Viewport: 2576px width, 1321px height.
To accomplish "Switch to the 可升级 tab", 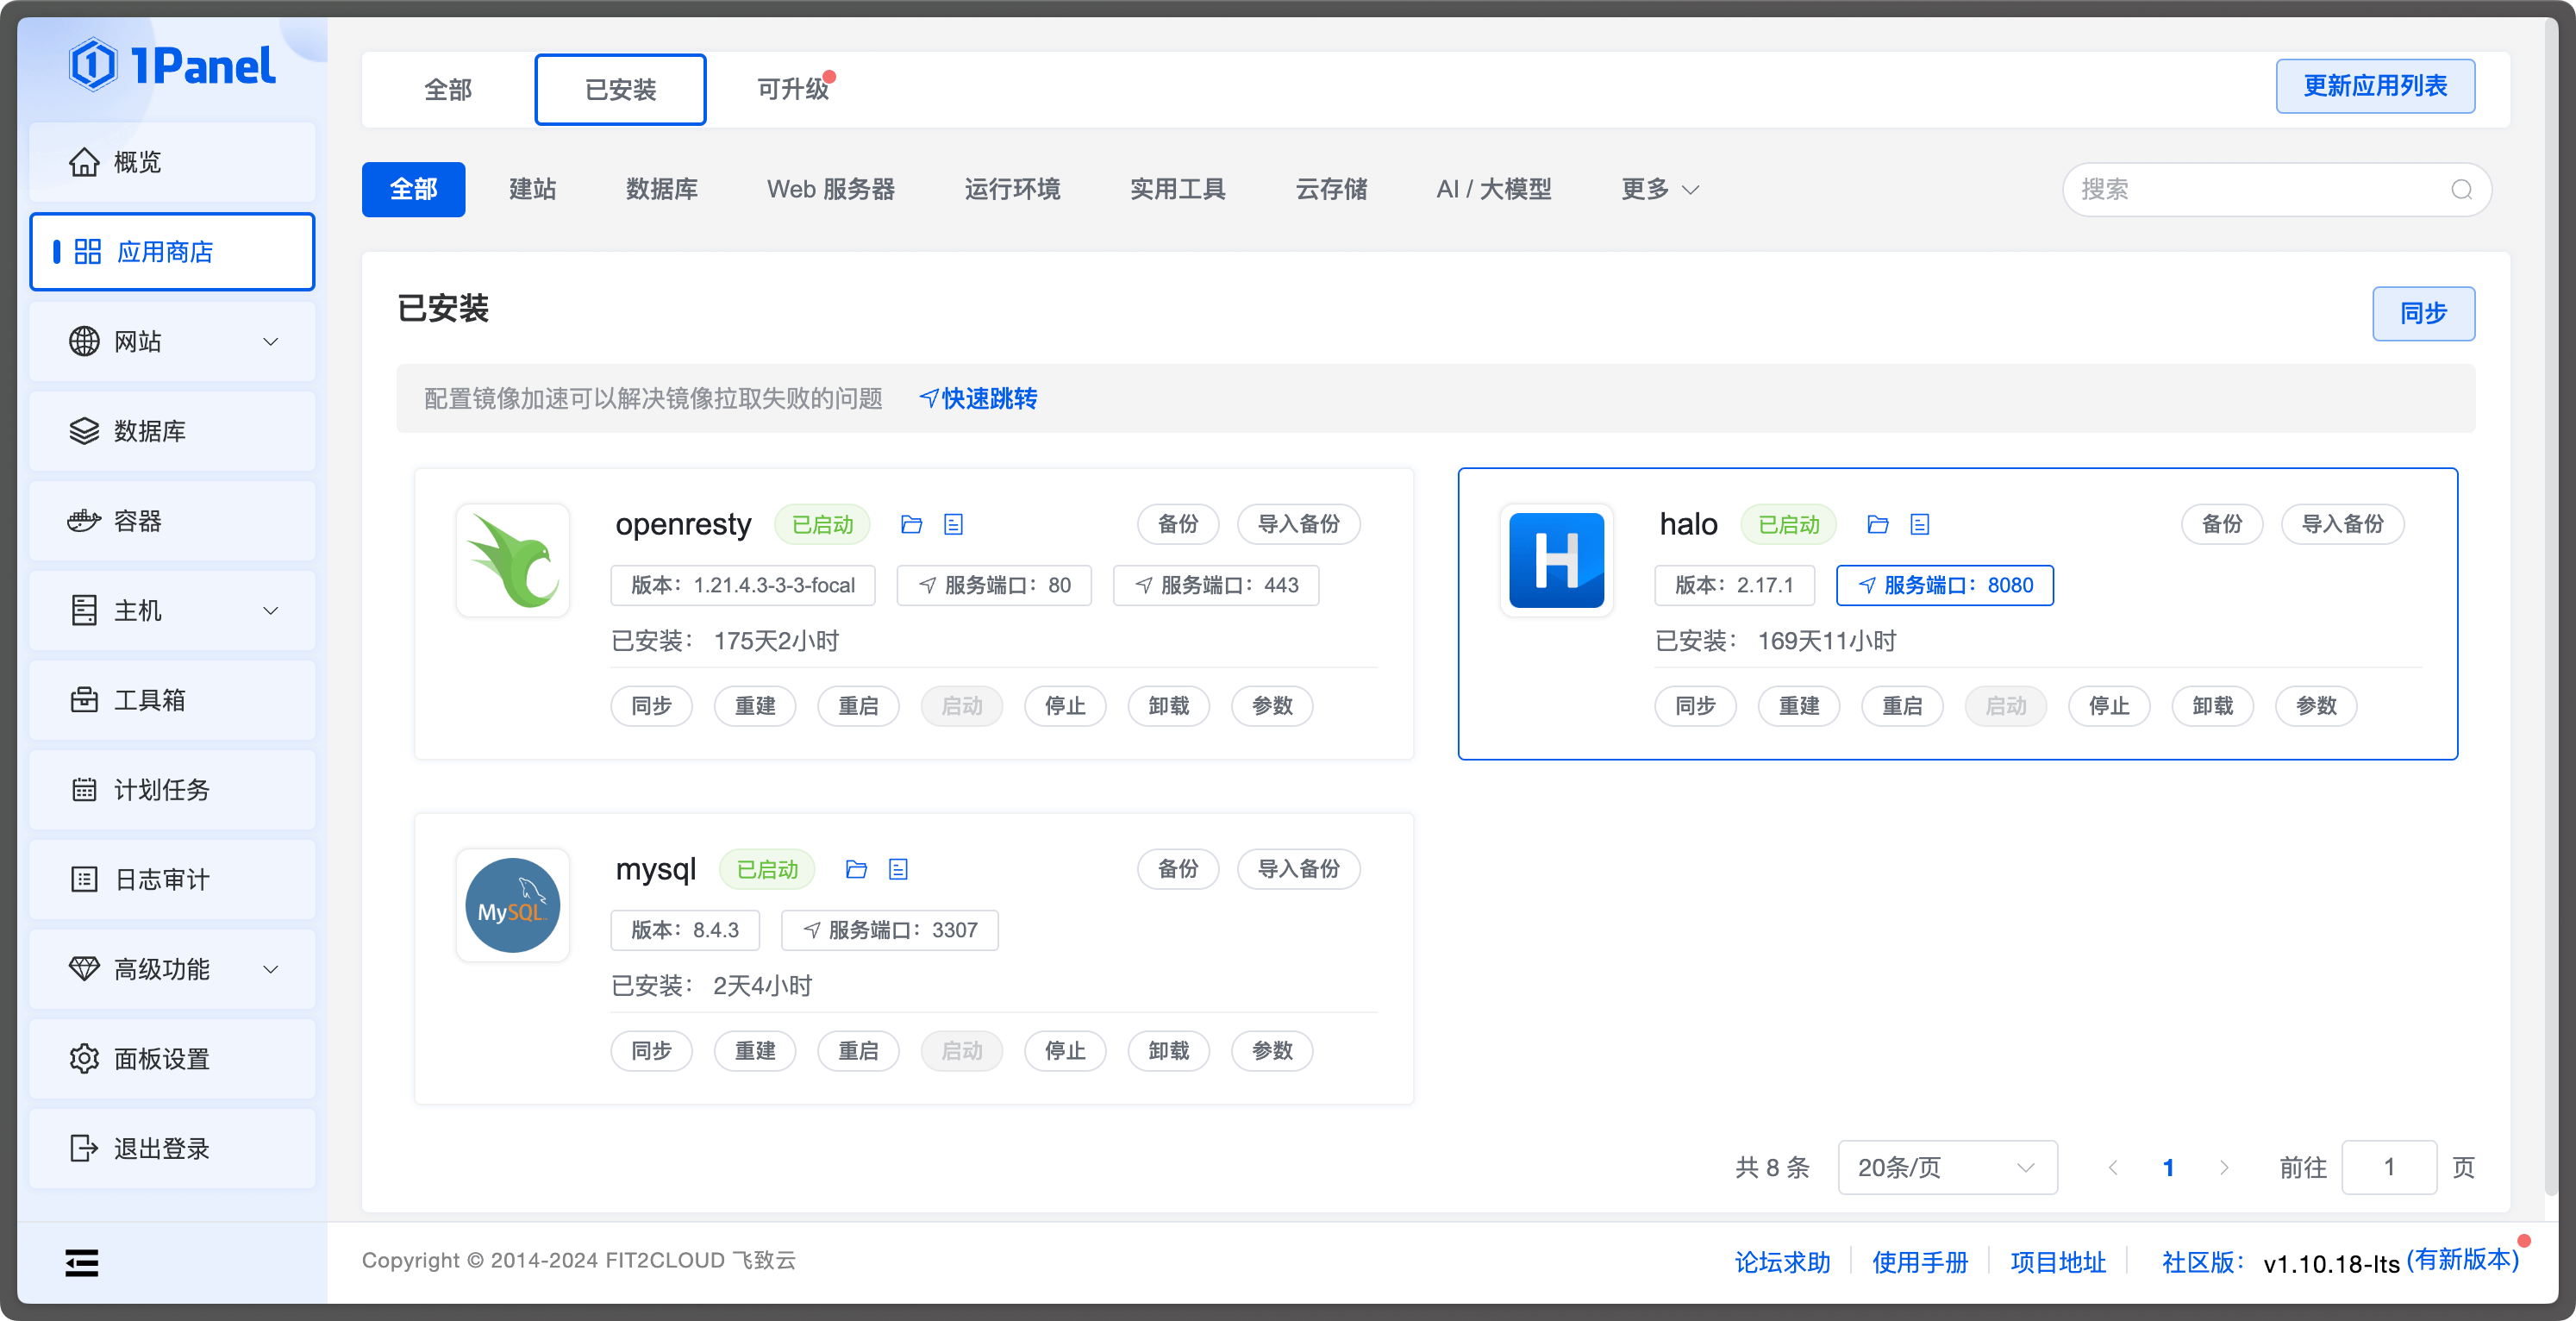I will tap(791, 89).
